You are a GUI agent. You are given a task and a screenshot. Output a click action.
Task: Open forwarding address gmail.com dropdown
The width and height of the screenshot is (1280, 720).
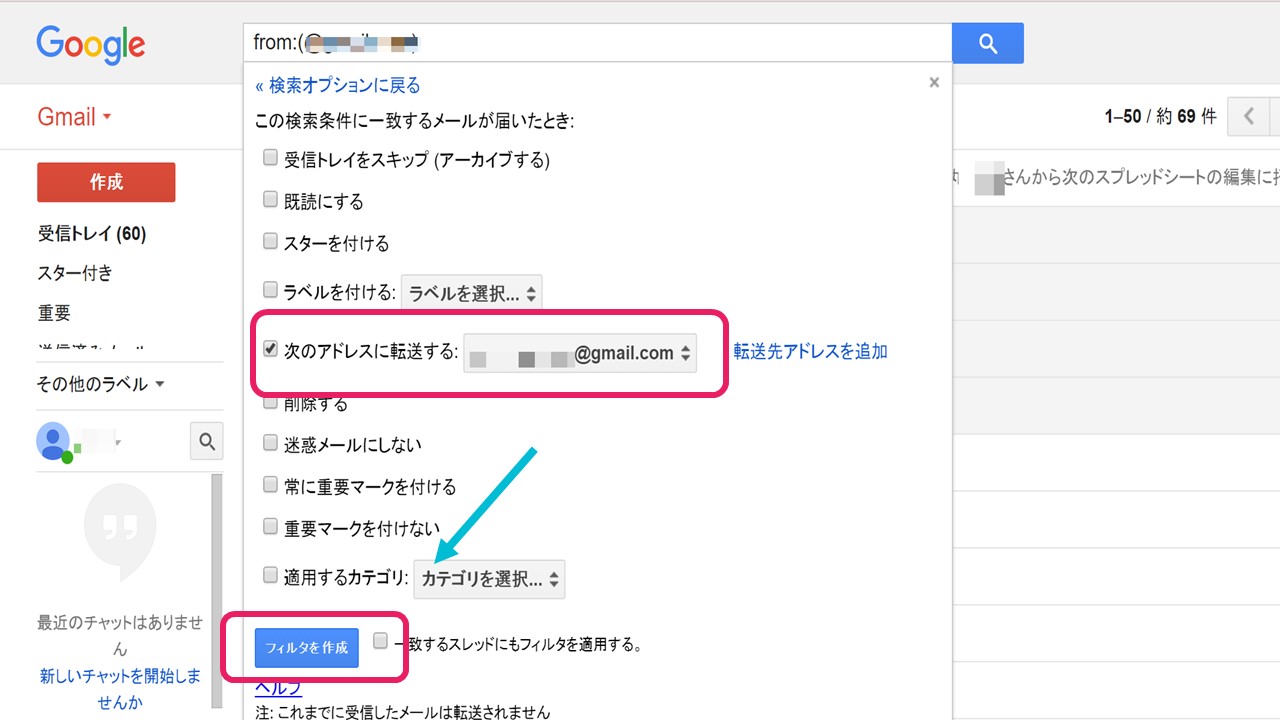[x=580, y=353]
